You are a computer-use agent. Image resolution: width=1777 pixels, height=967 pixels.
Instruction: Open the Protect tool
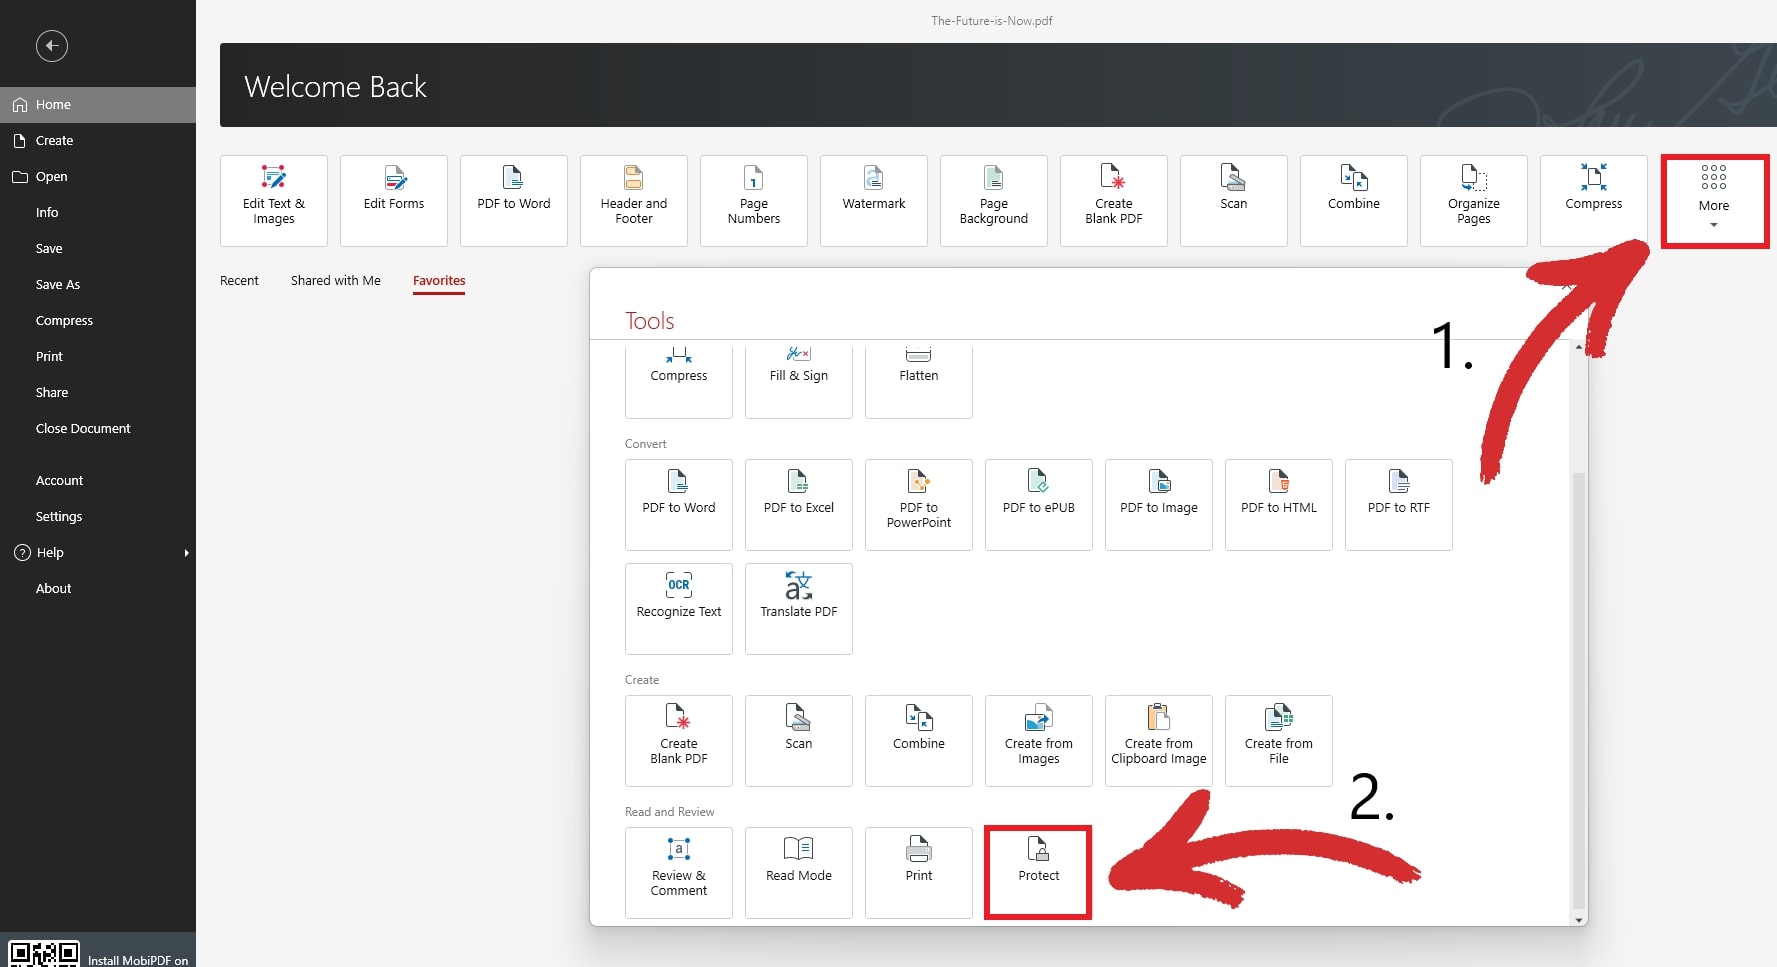coord(1039,873)
